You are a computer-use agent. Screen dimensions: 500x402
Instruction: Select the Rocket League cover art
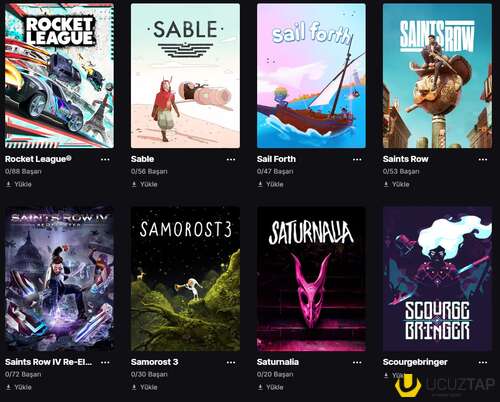pyautogui.click(x=59, y=76)
